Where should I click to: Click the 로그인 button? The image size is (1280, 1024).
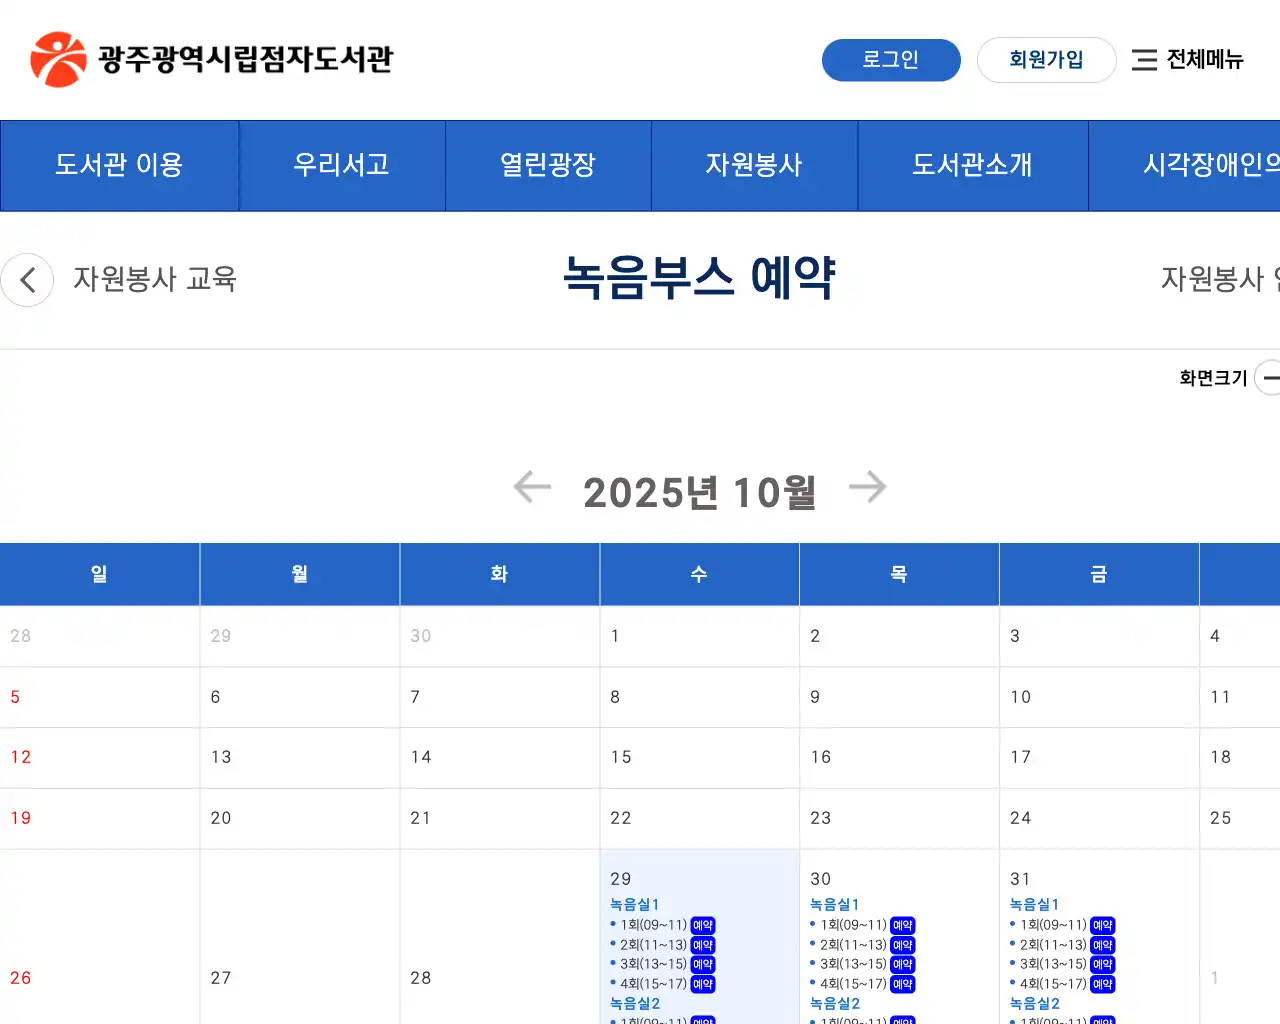pyautogui.click(x=890, y=60)
